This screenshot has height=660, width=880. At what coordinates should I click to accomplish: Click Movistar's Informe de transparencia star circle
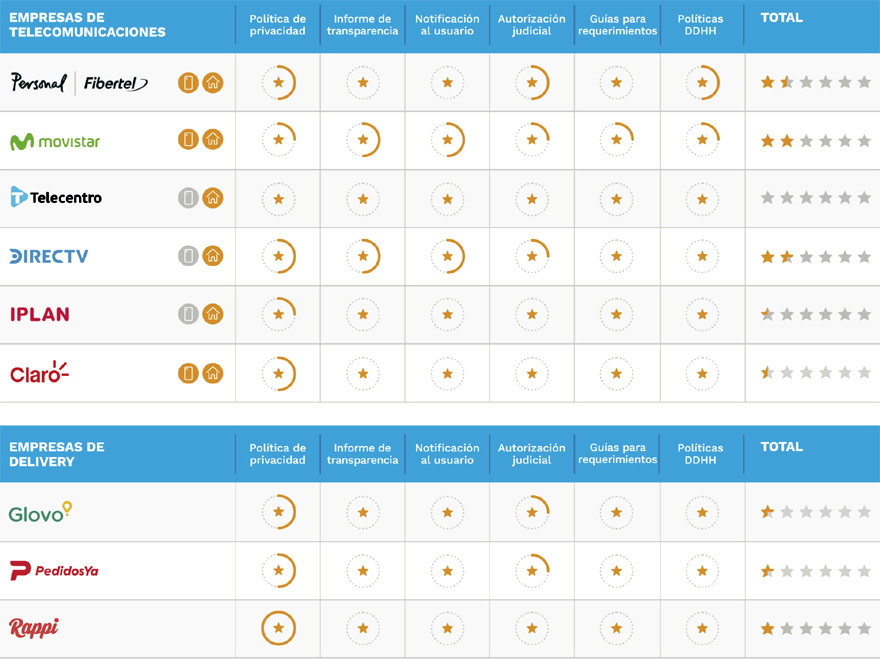click(x=363, y=140)
